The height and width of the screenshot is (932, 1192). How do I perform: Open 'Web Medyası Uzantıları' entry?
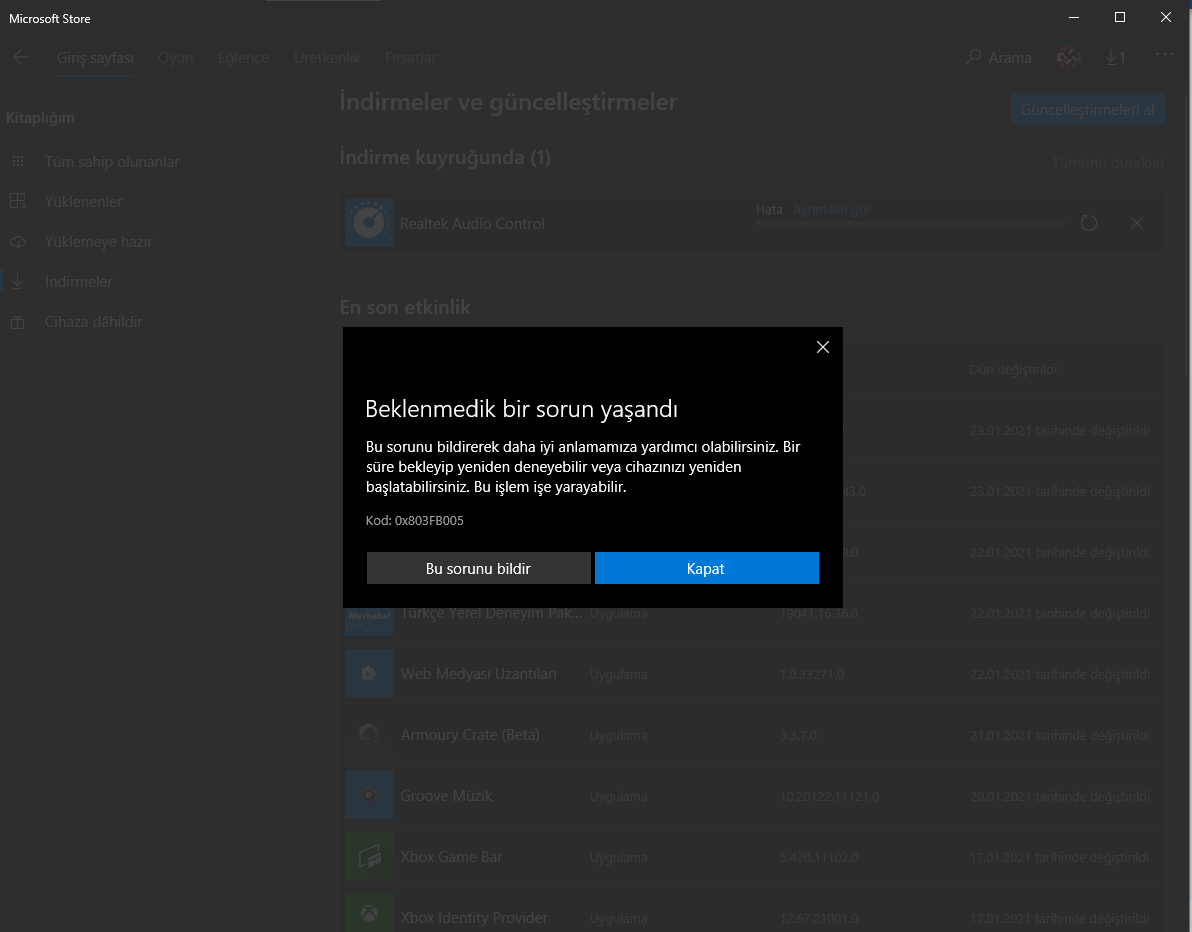tap(478, 674)
